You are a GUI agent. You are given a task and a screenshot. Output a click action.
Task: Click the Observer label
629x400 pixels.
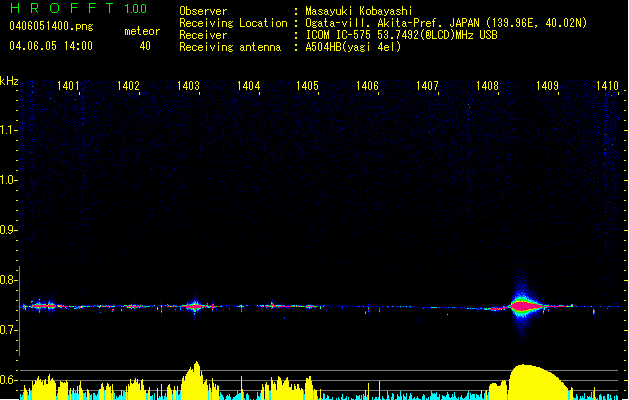tap(203, 11)
